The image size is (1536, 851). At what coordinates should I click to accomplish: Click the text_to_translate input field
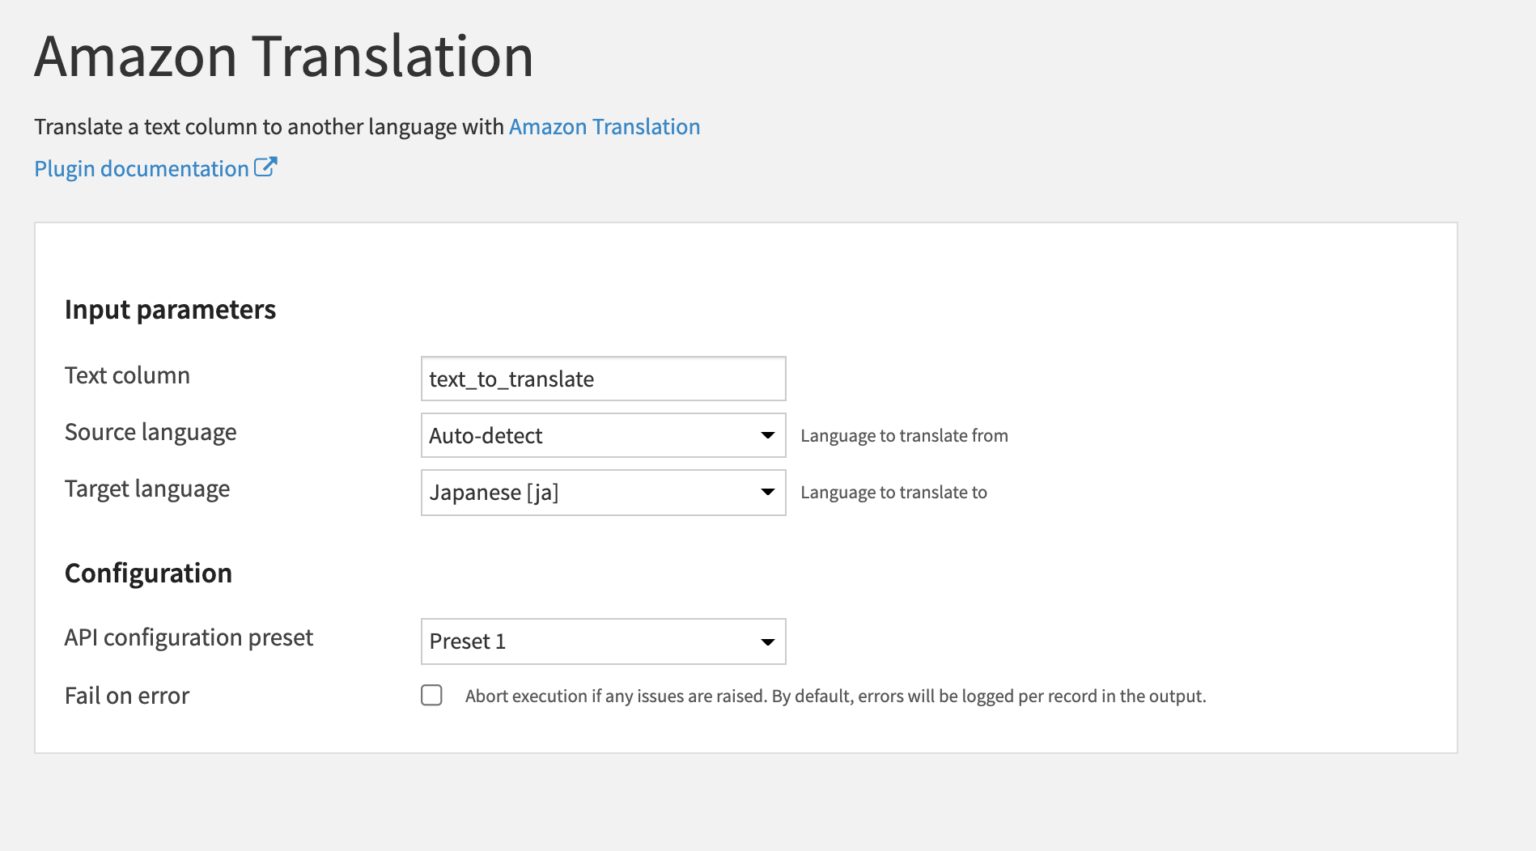603,379
